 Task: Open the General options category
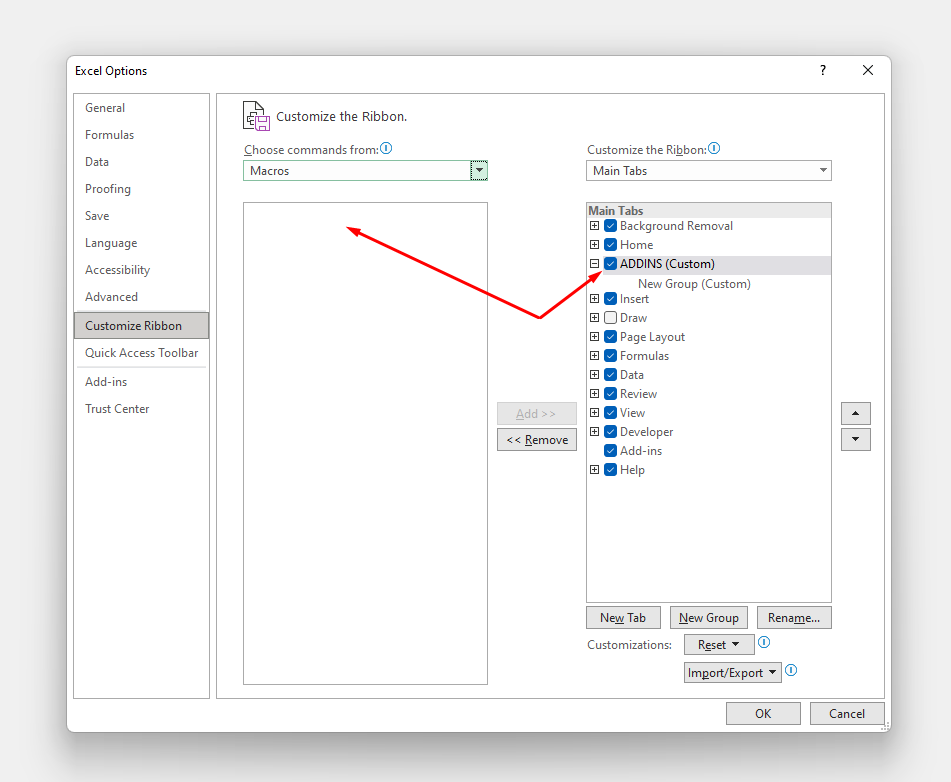click(141, 108)
